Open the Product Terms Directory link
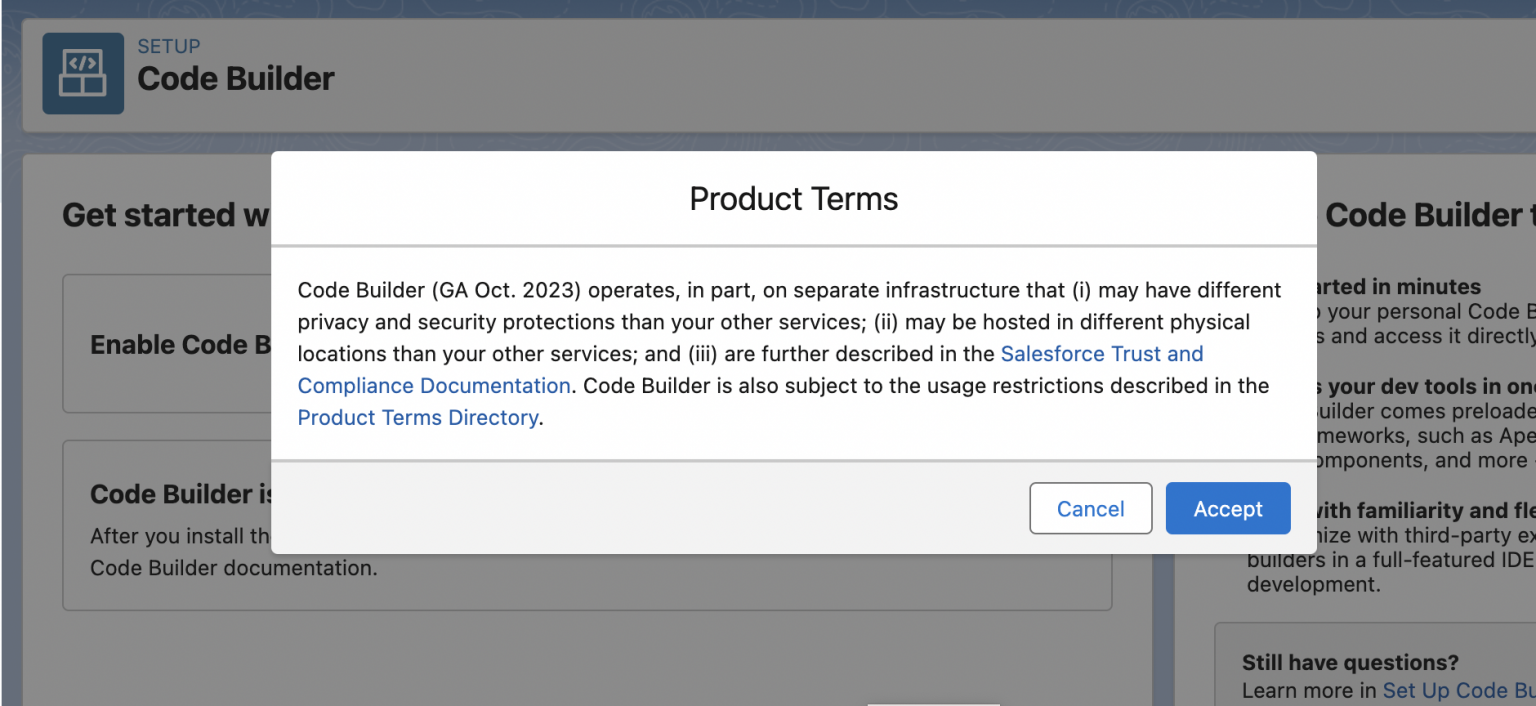Screen dimensions: 1536x706 point(417,417)
